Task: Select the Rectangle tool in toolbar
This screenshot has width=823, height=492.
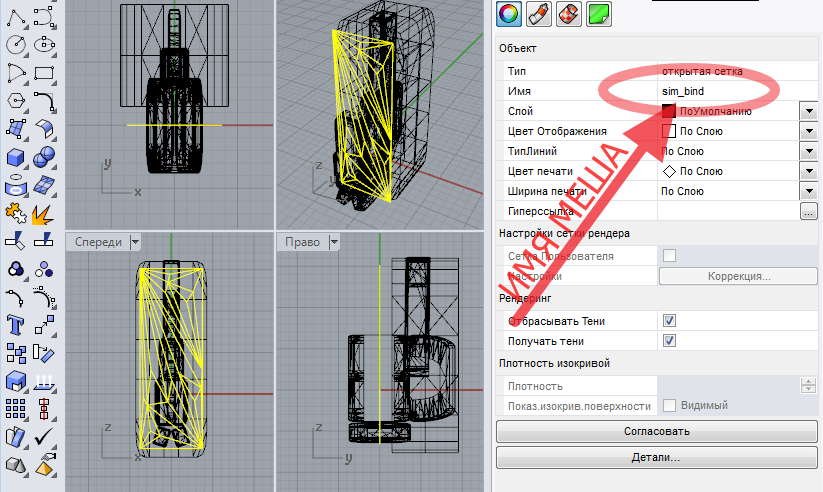Action: pyautogui.click(x=43, y=73)
